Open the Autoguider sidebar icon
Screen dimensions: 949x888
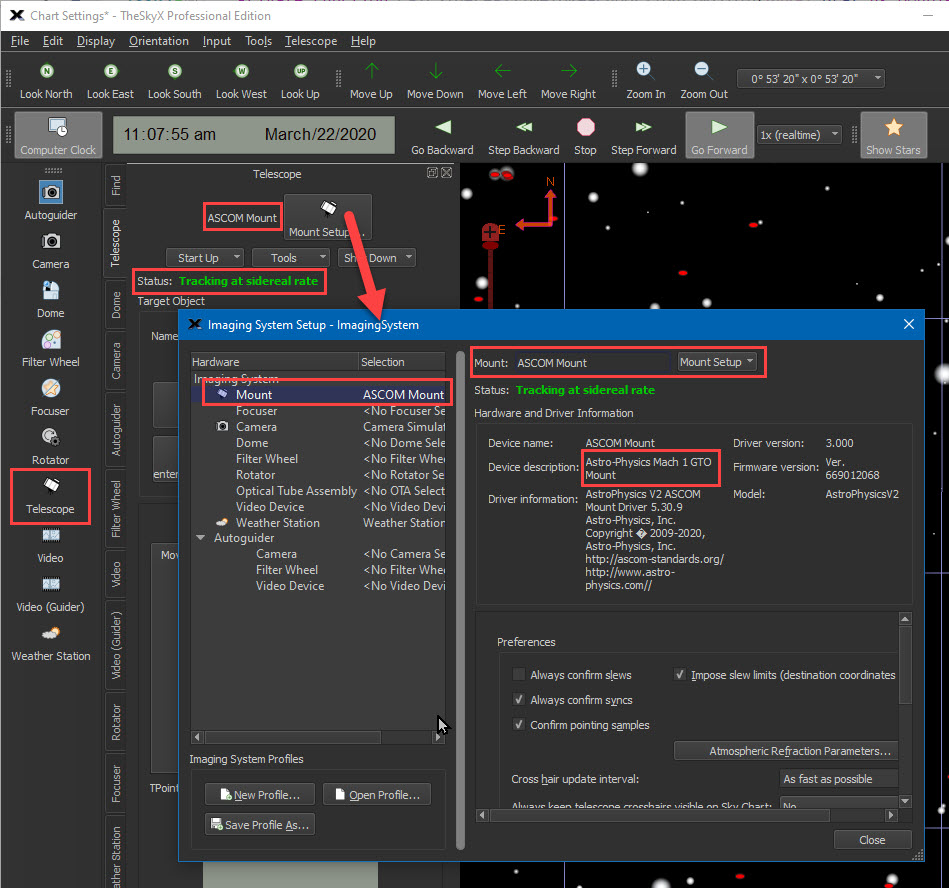point(51,192)
